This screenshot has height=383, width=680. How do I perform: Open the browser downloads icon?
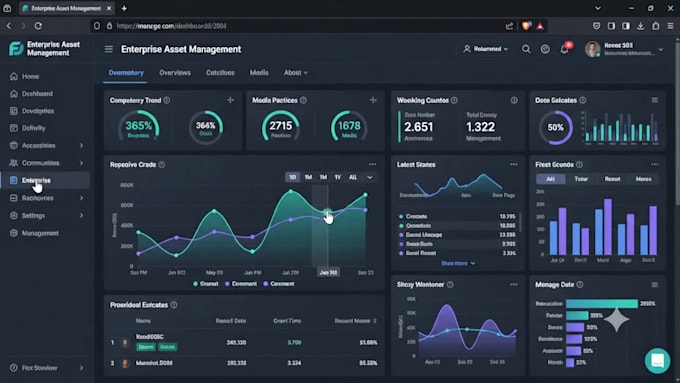click(x=641, y=26)
